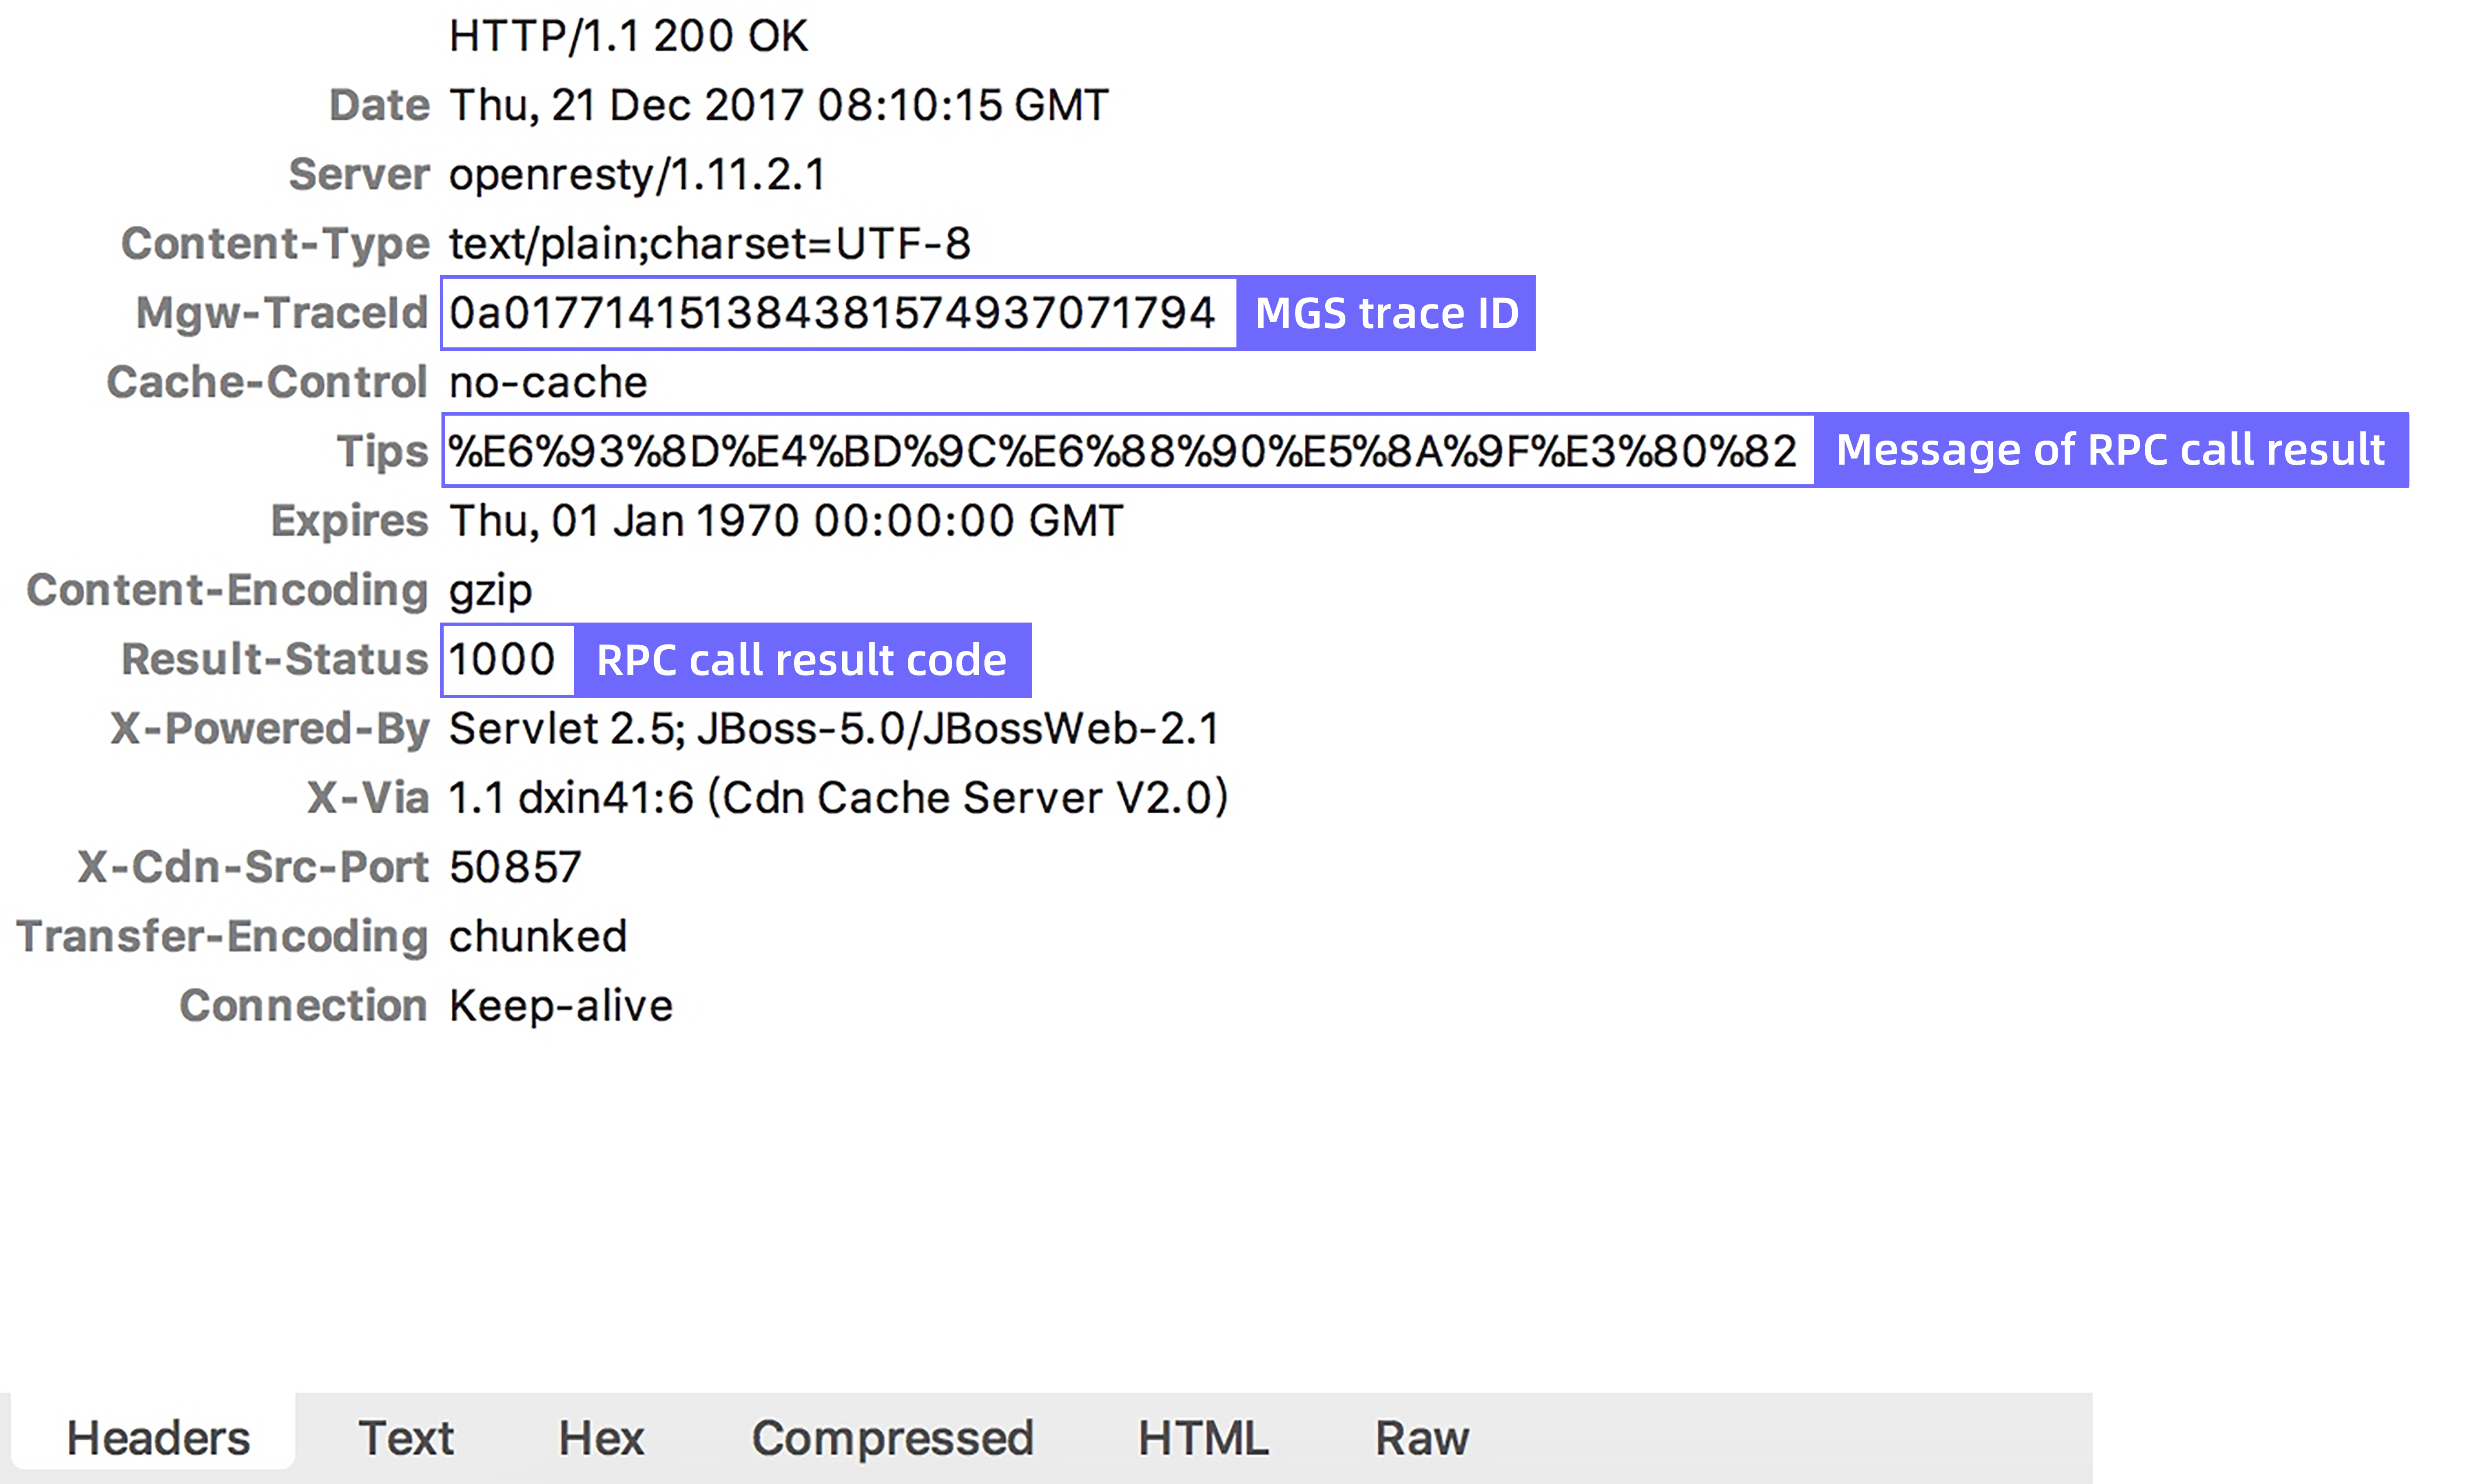Click the Server header value openresty
2486x1484 pixels.
638,175
